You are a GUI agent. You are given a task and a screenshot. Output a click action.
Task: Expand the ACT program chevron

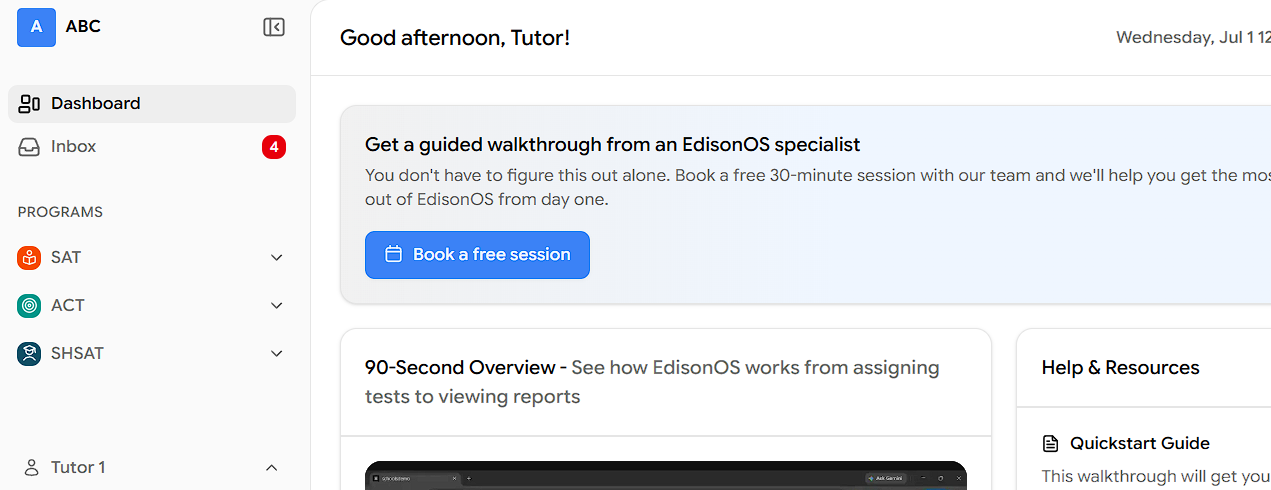(277, 305)
